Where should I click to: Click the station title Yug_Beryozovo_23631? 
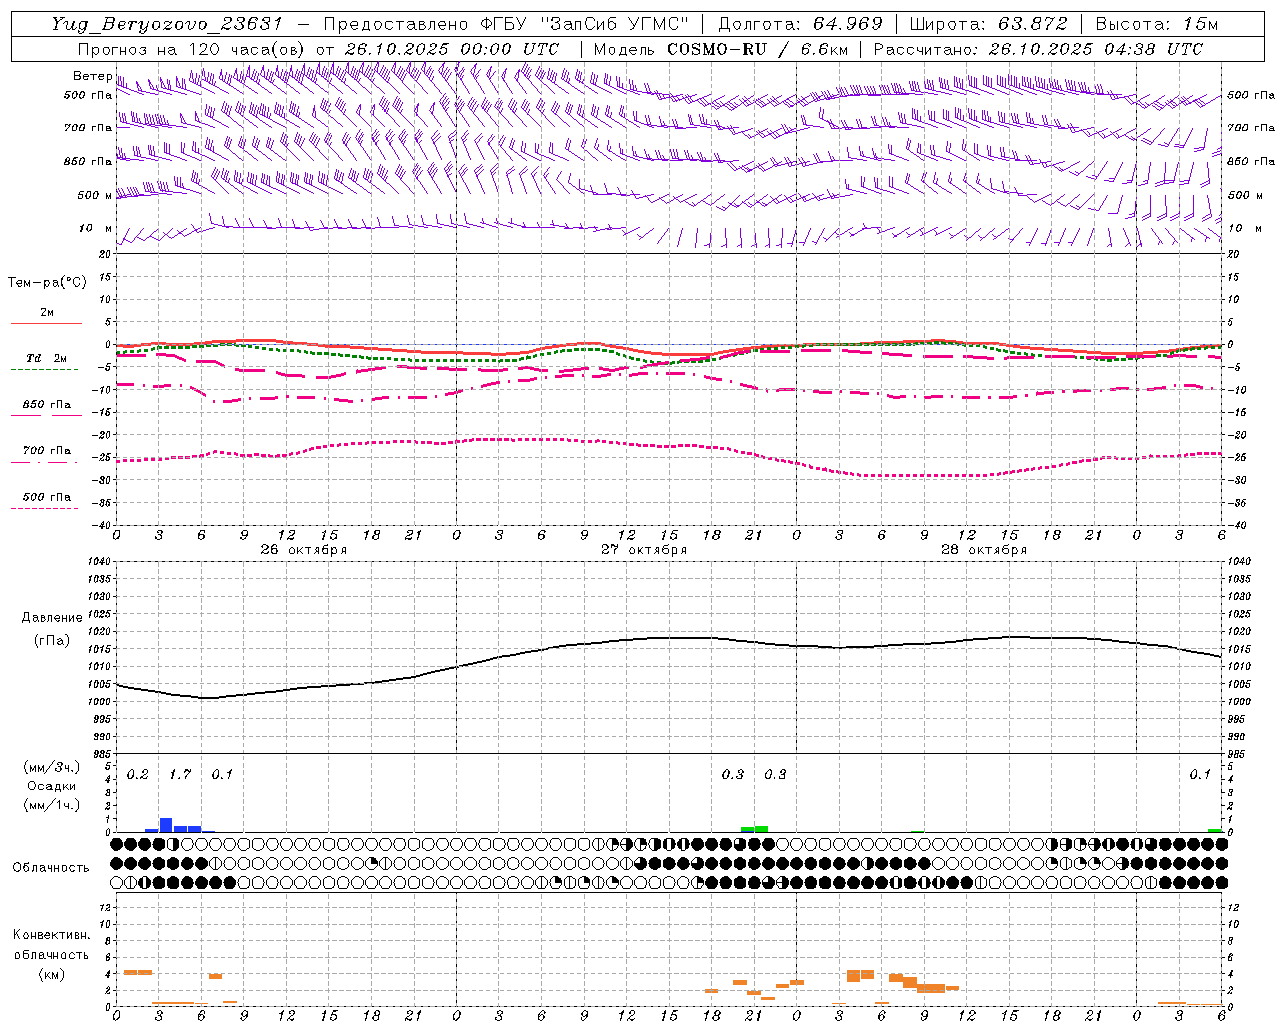click(x=167, y=24)
